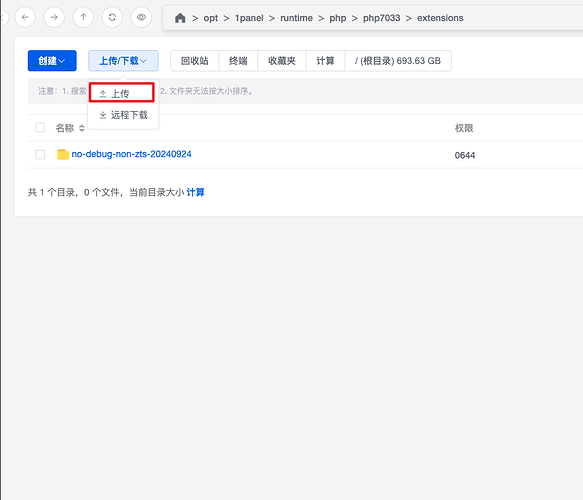Toggle hidden files with eye icon
The height and width of the screenshot is (500, 583).
point(141,17)
